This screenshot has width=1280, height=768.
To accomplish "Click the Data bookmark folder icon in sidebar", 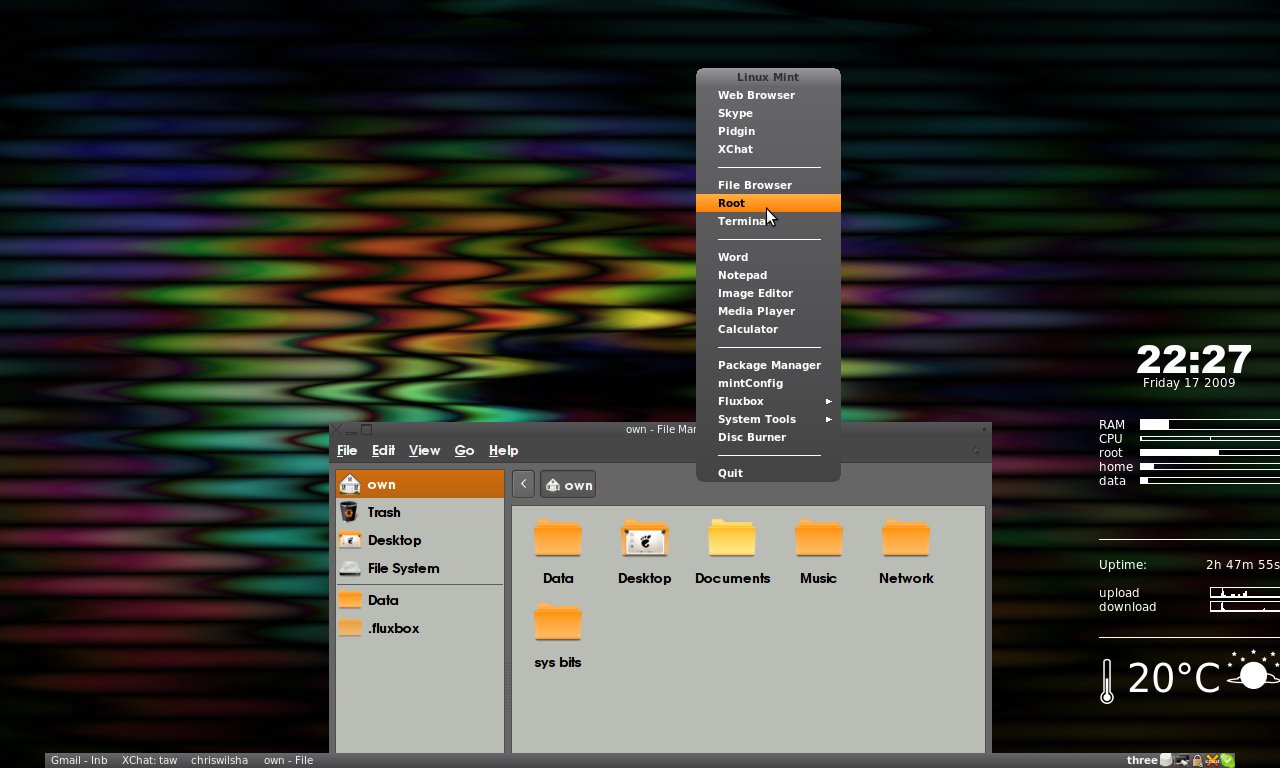I will point(350,600).
